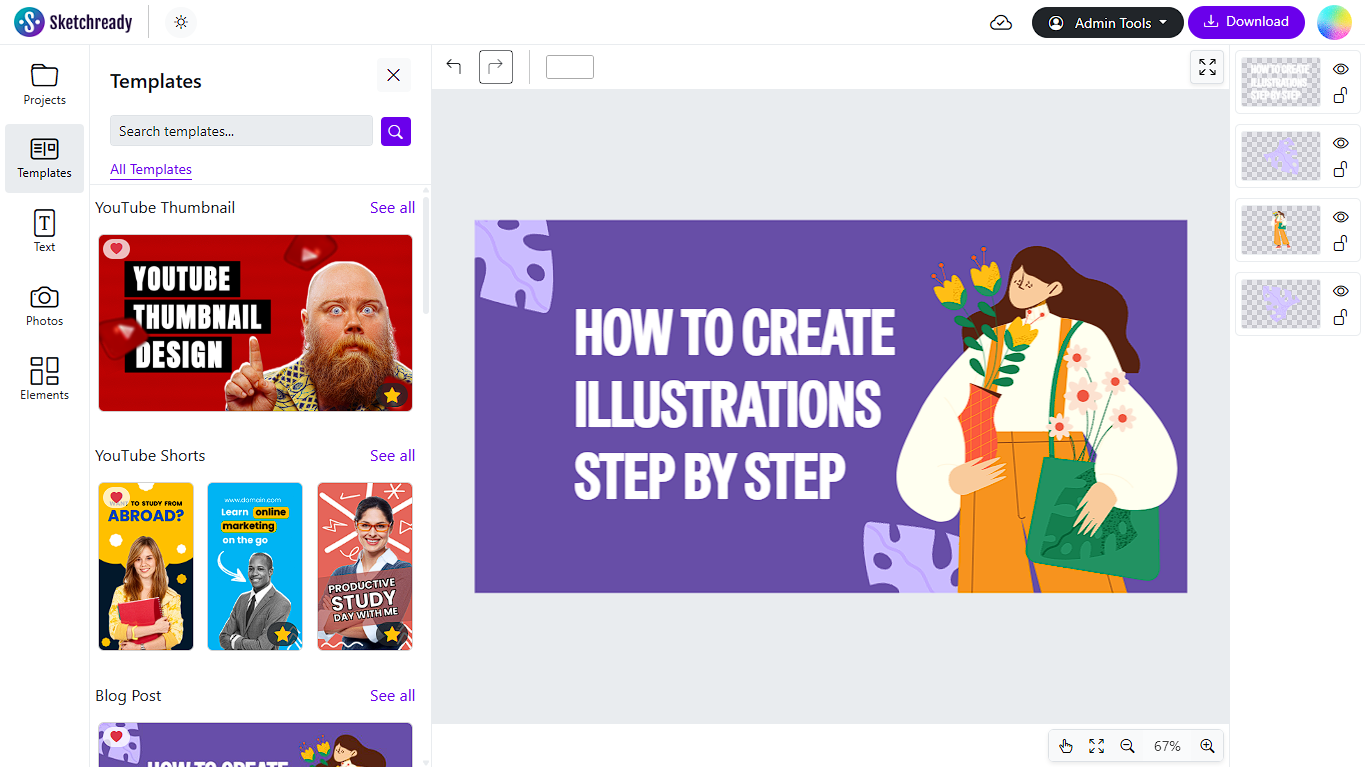Click the Download button
This screenshot has height=767, width=1365.
[x=1246, y=22]
